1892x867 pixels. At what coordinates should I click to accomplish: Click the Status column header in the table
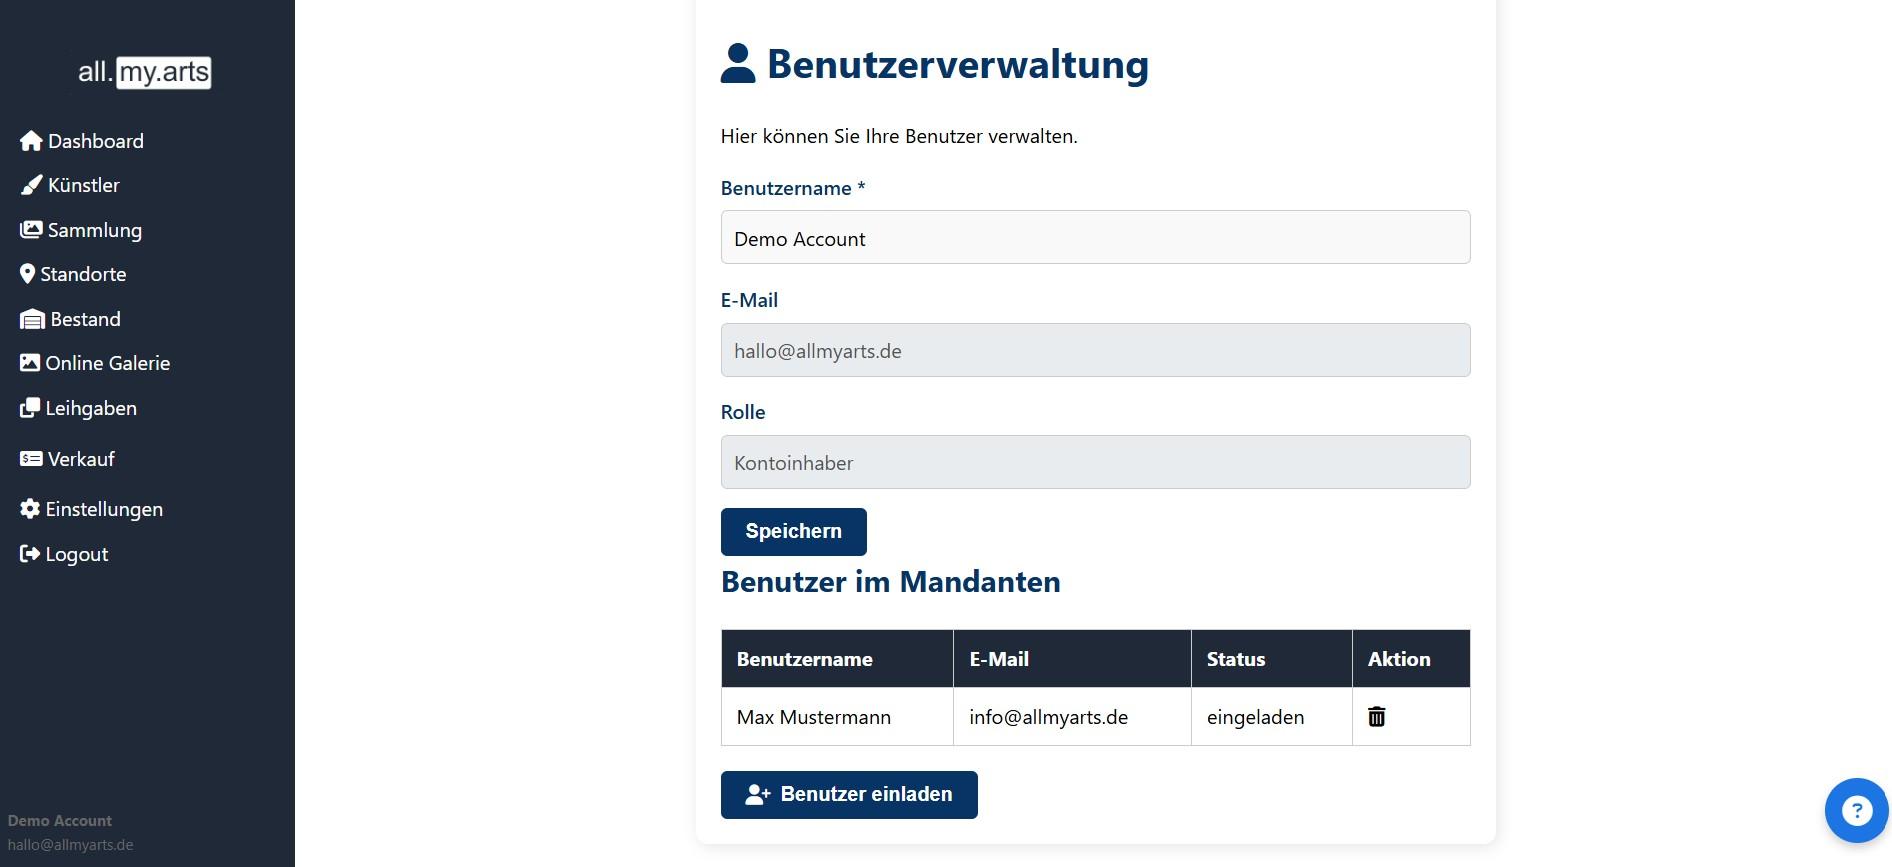(x=1236, y=658)
